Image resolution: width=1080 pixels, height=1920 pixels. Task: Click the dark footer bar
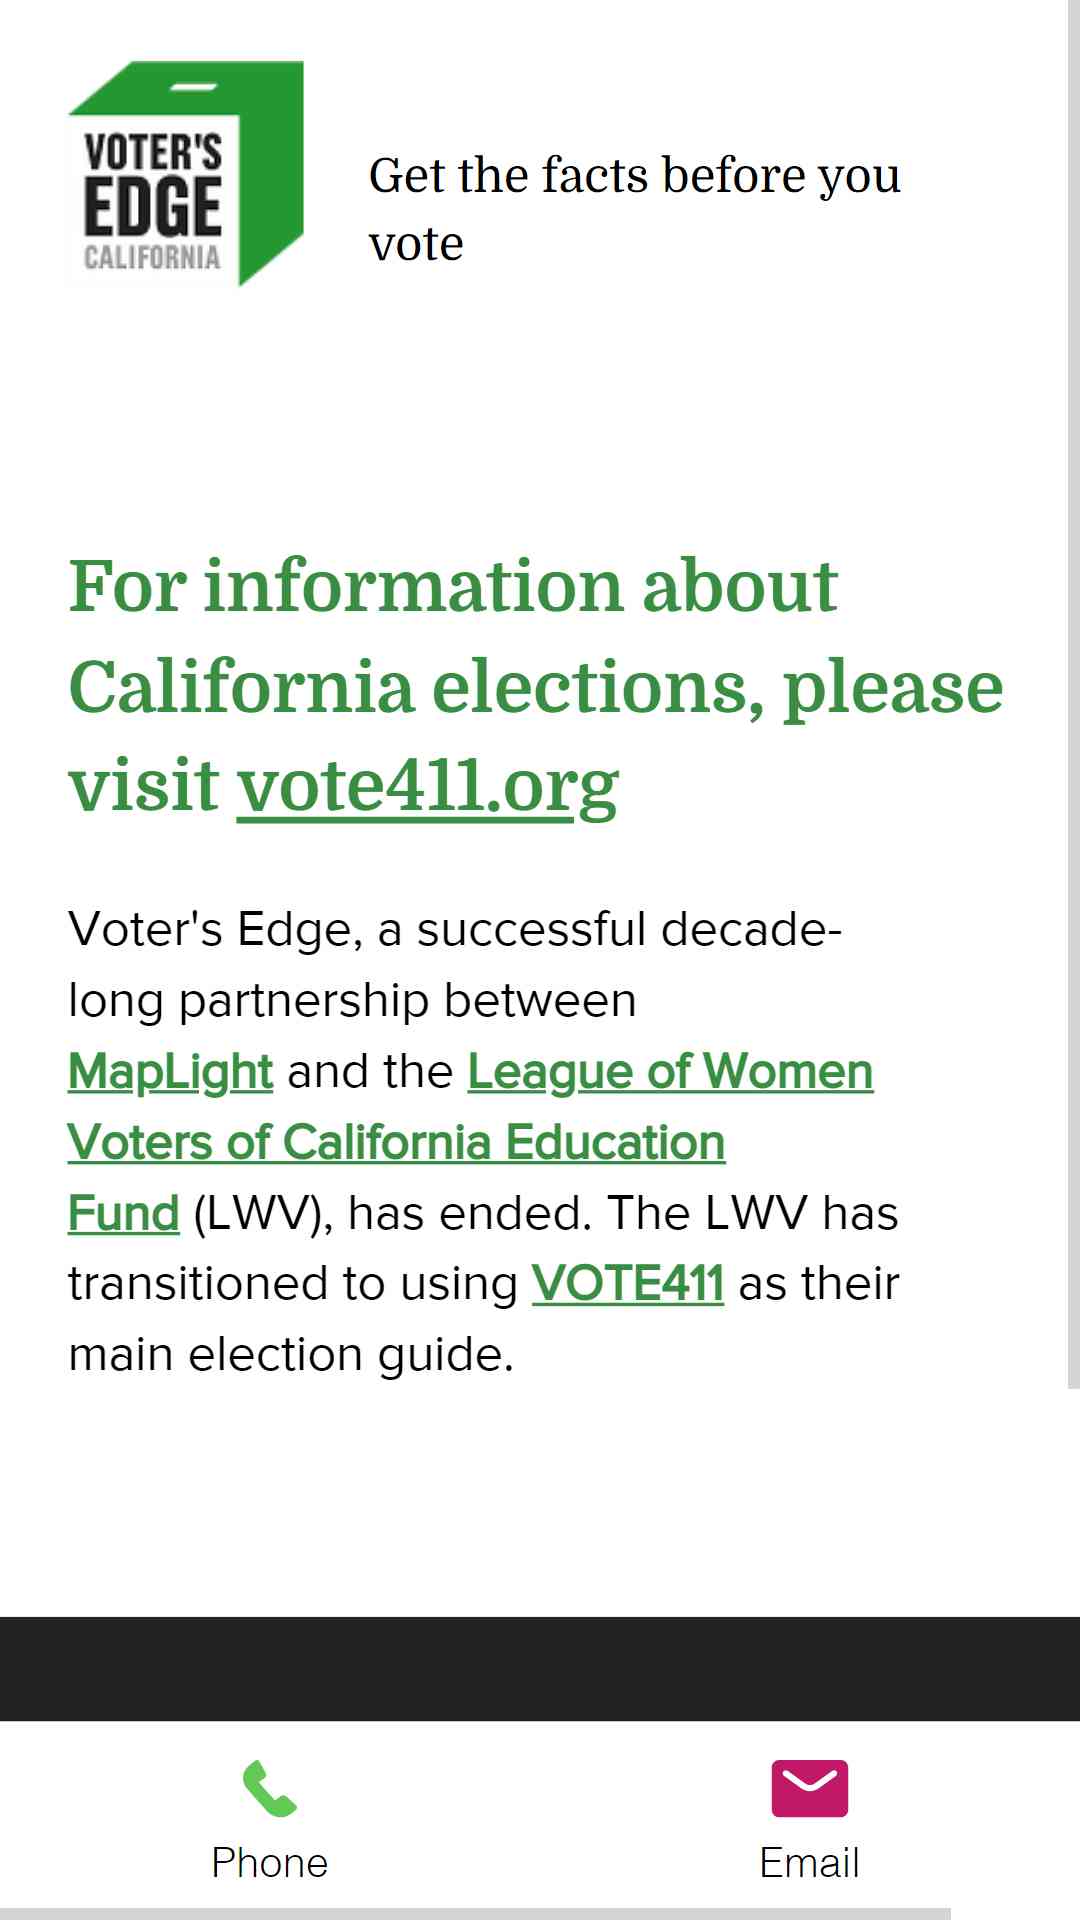540,1668
